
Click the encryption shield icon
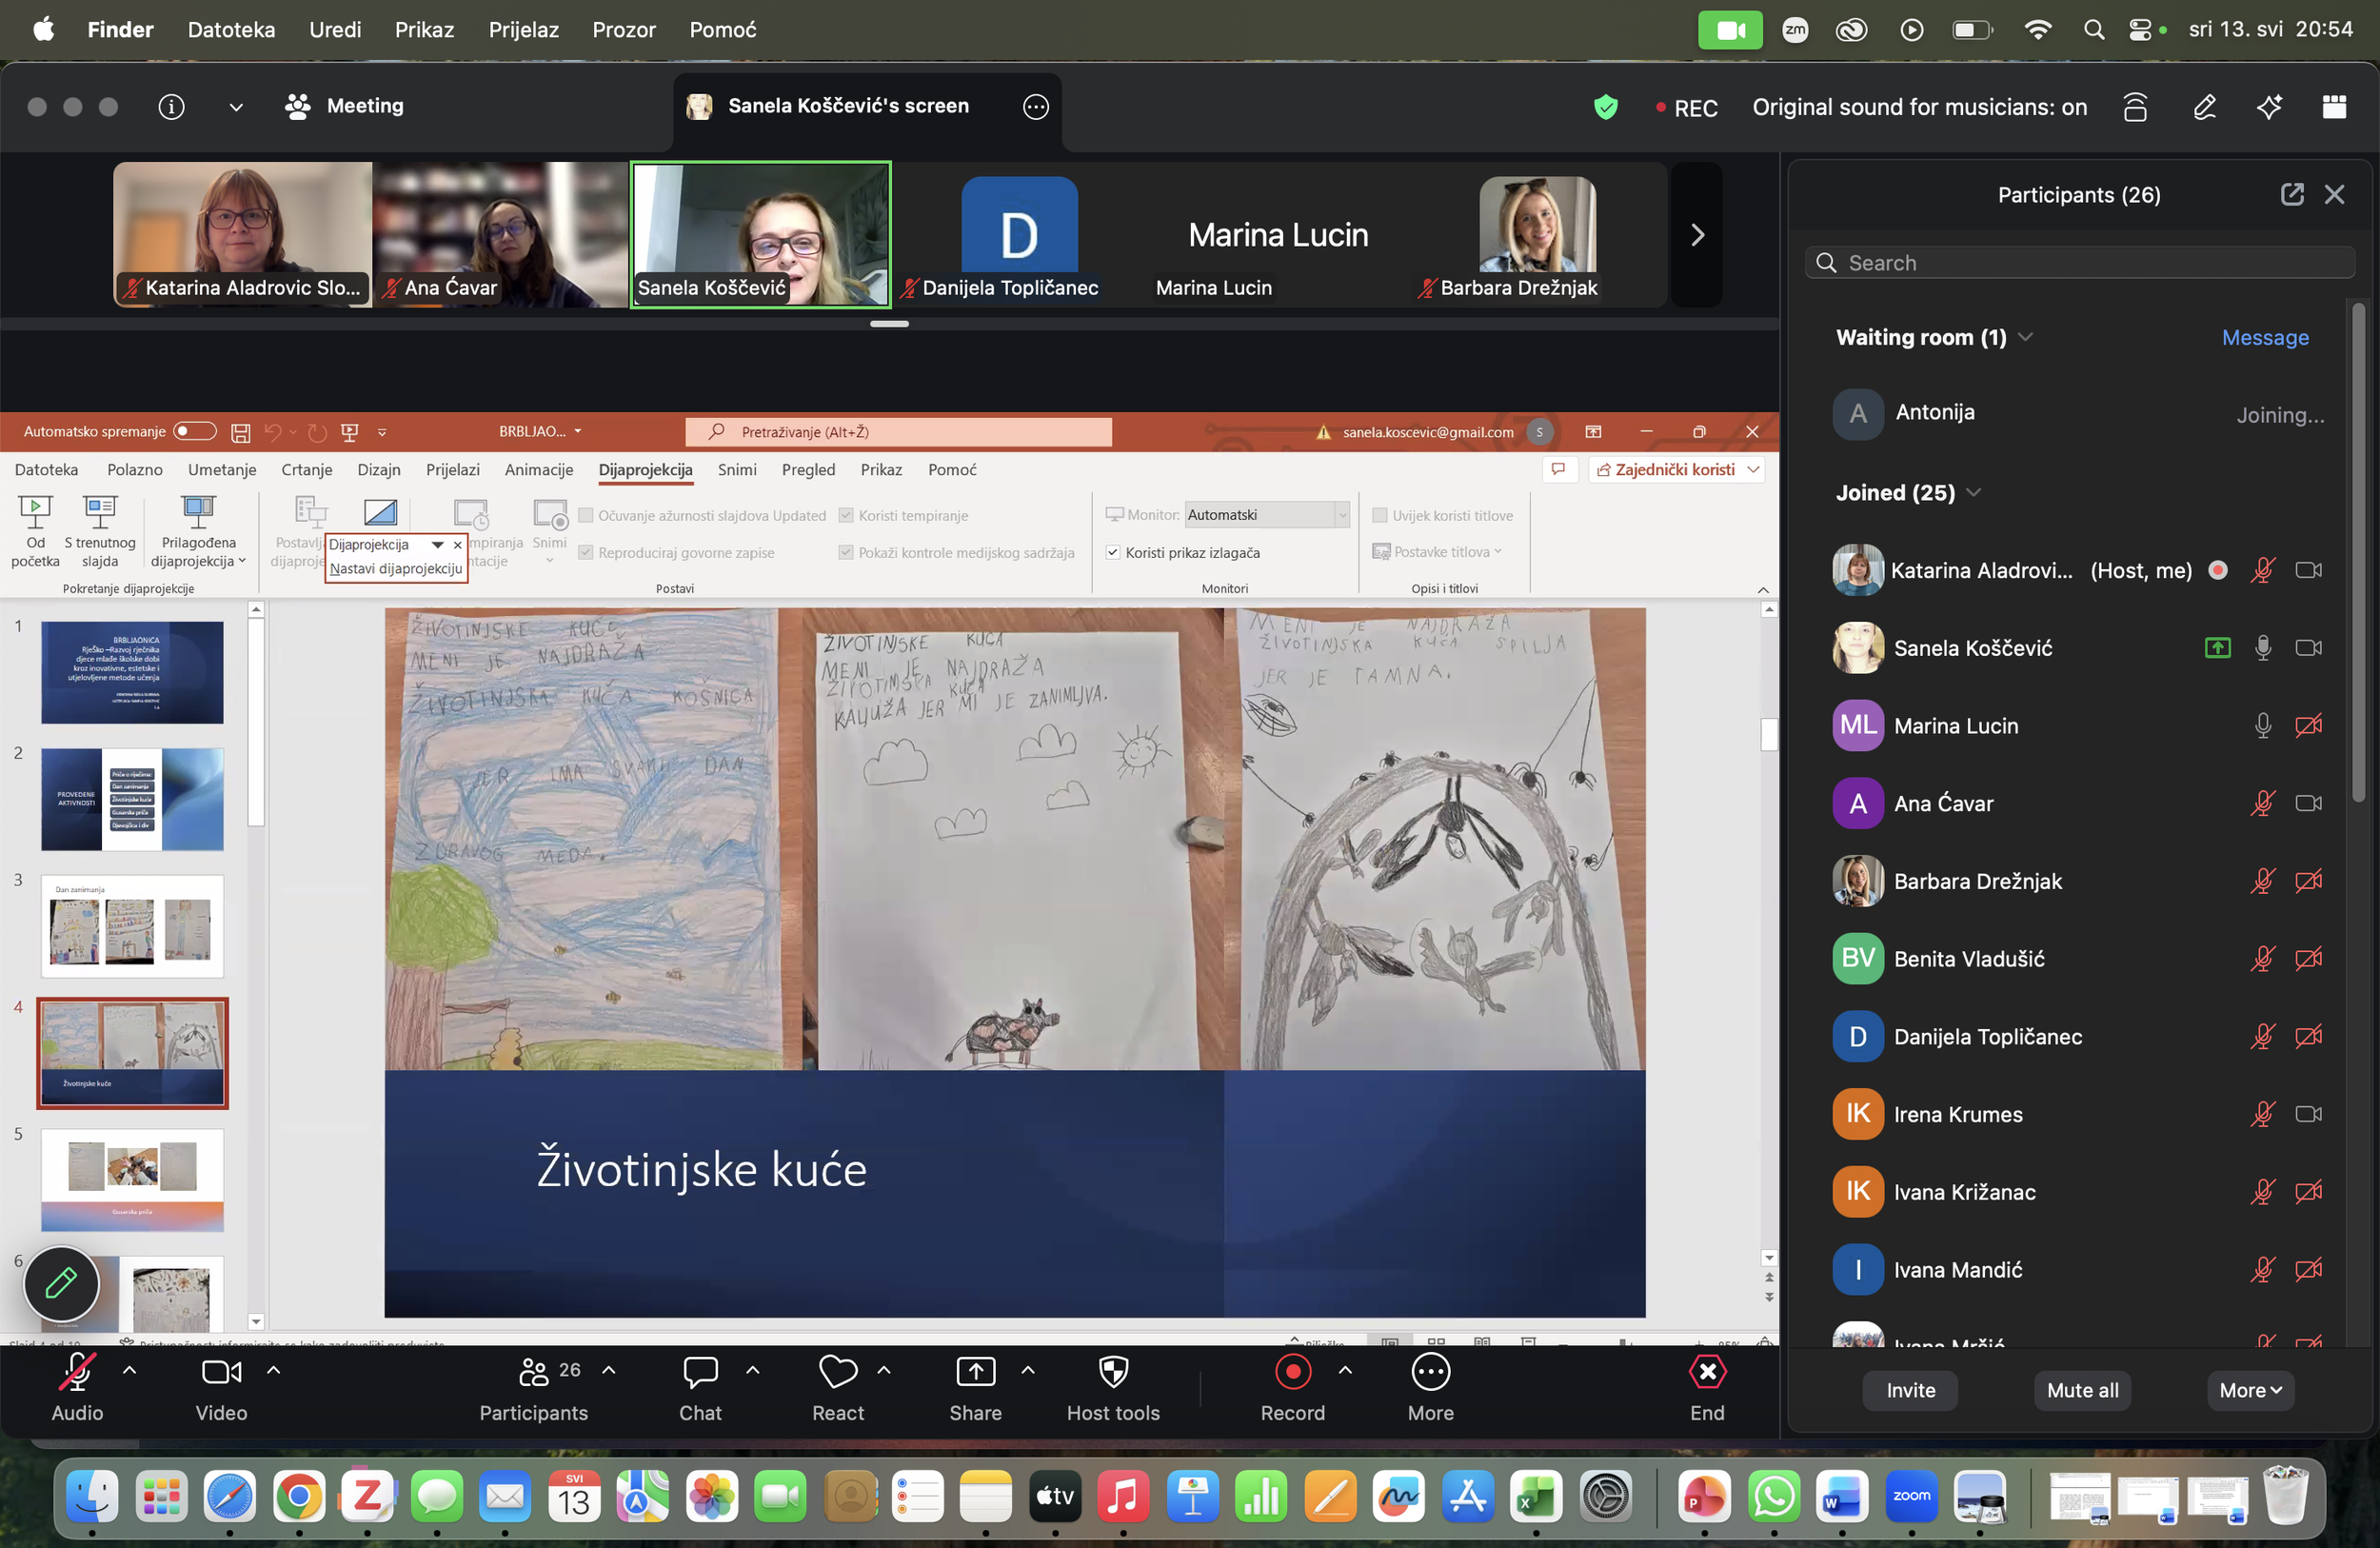[1605, 107]
